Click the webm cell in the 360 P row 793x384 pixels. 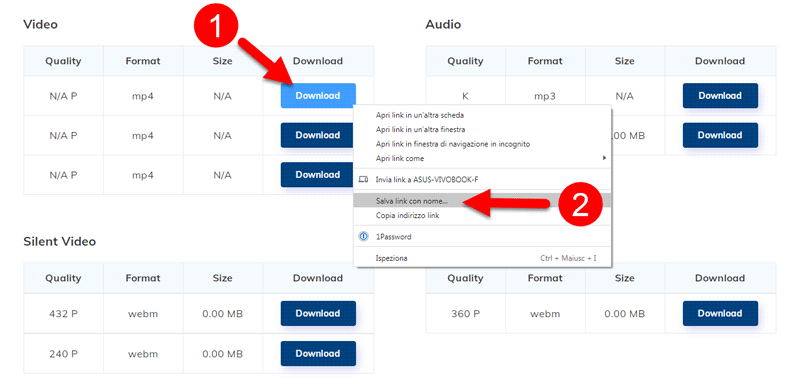pos(545,314)
